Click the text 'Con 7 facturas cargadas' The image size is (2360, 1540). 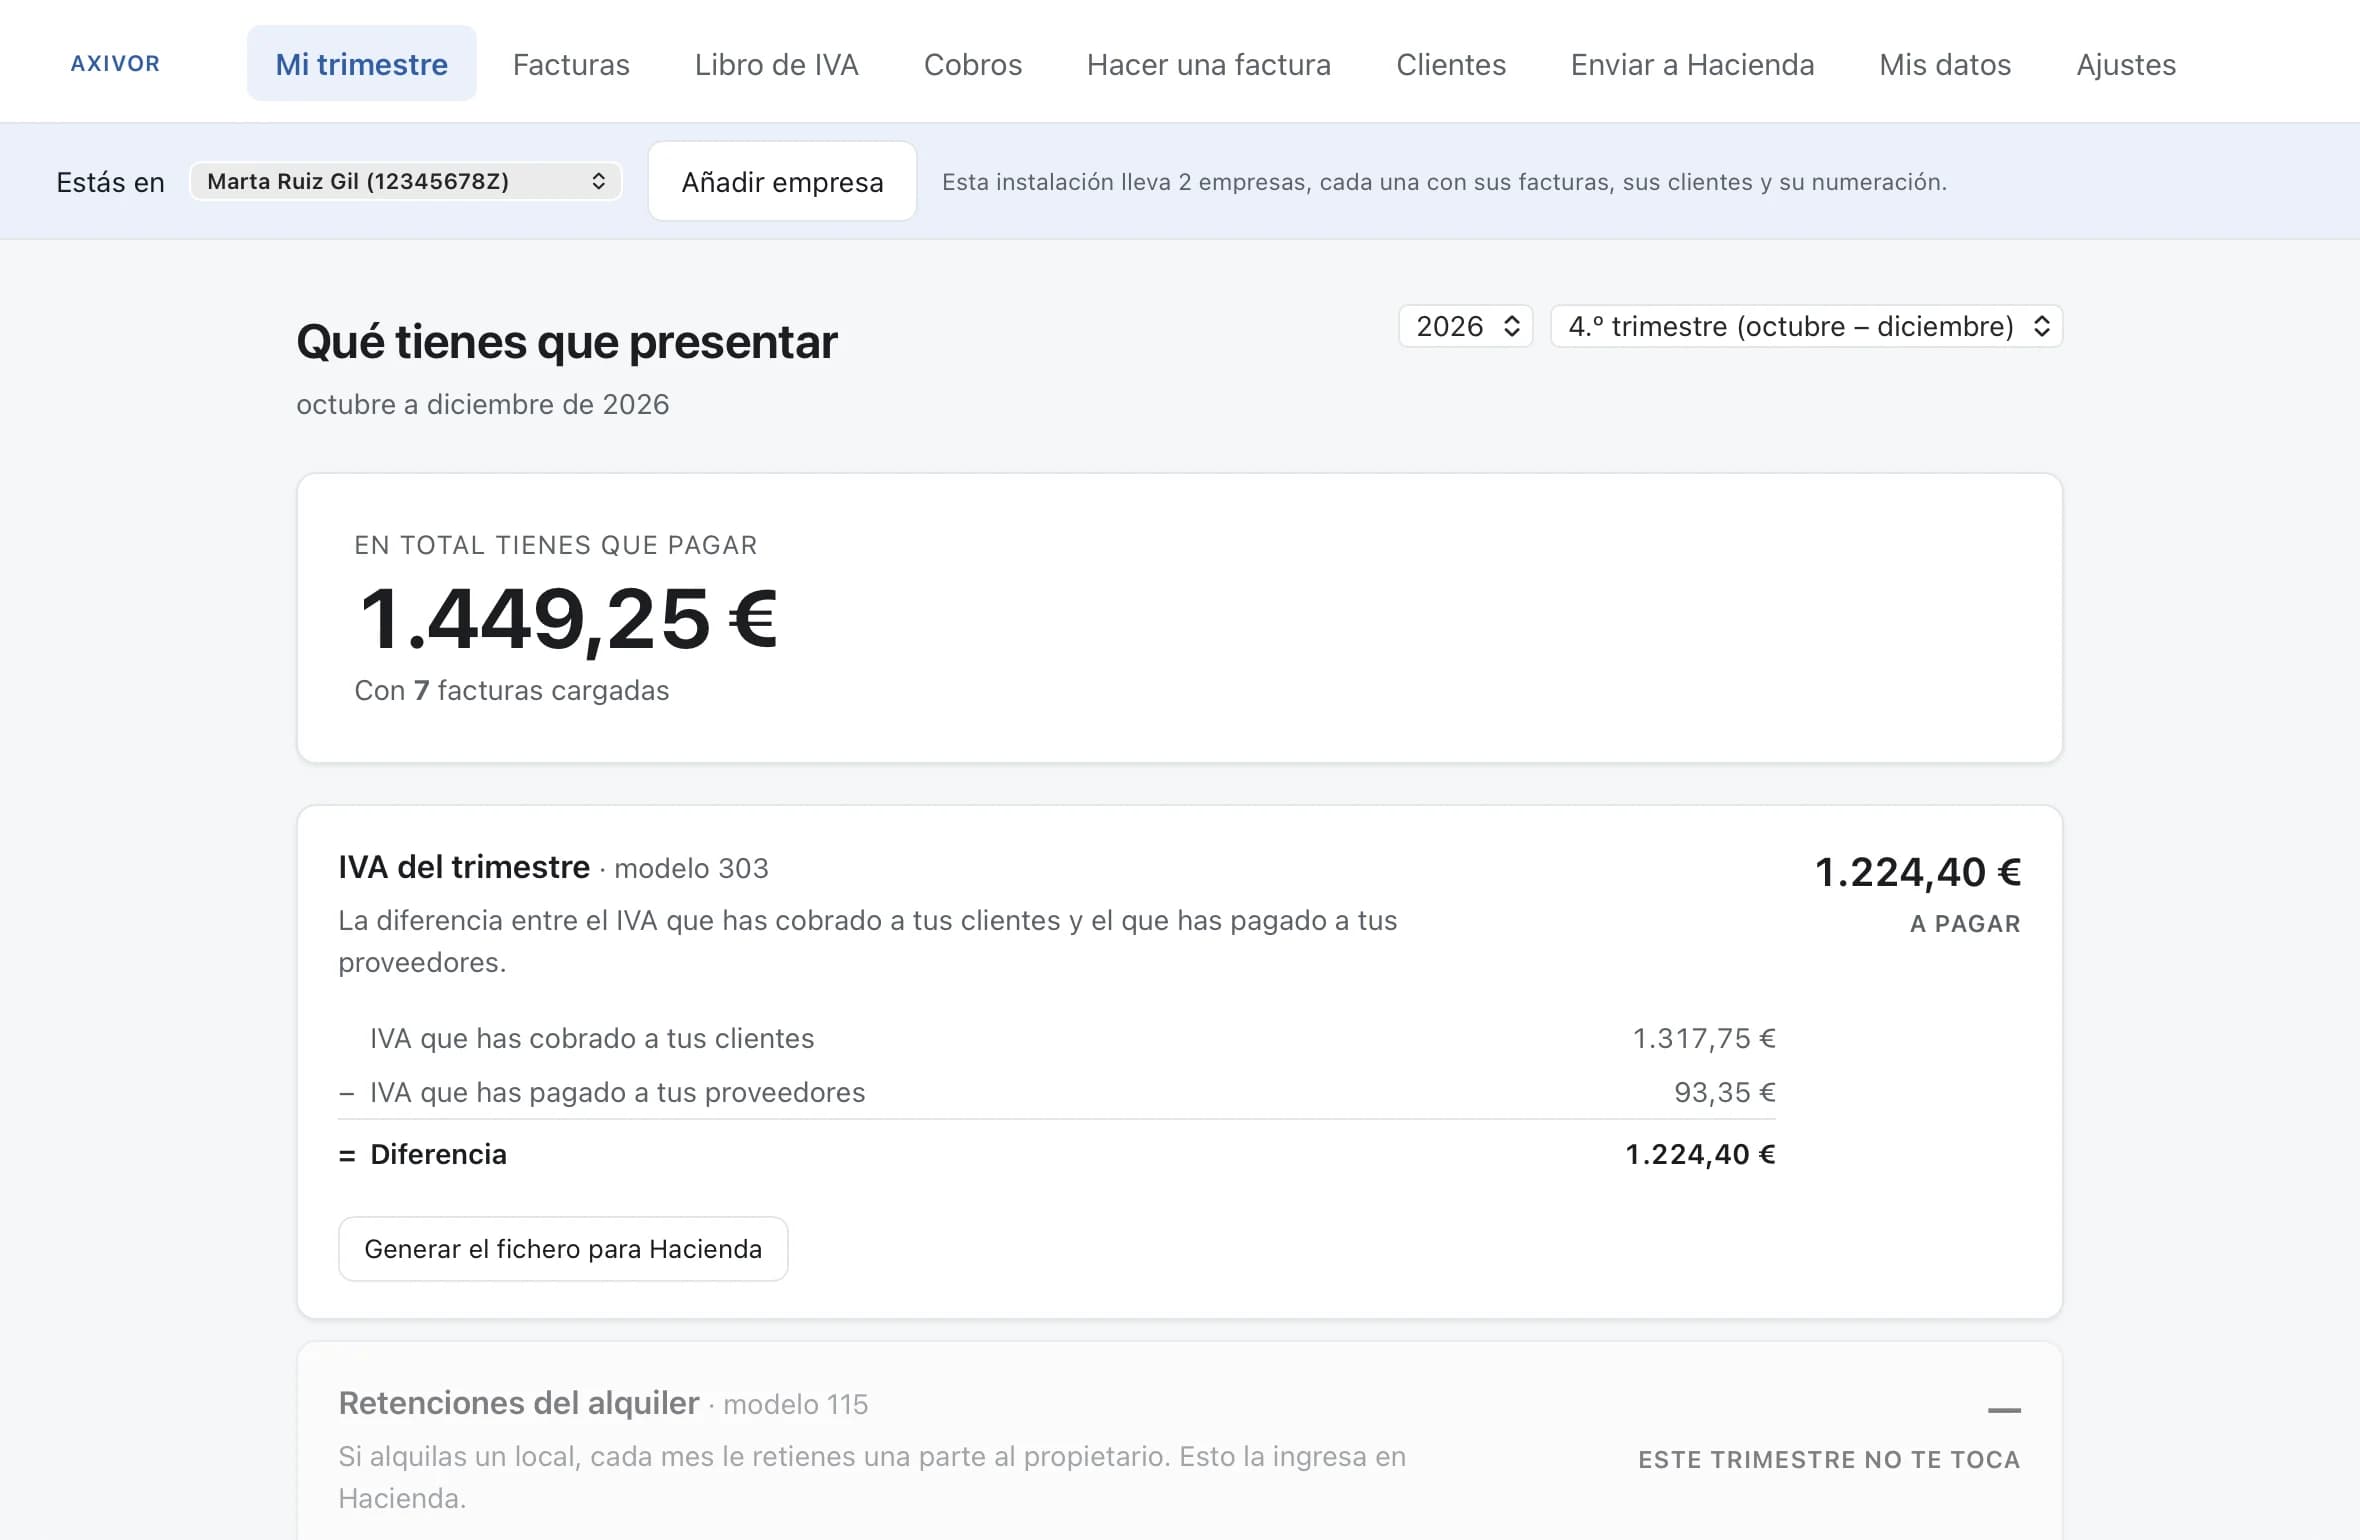tap(511, 691)
